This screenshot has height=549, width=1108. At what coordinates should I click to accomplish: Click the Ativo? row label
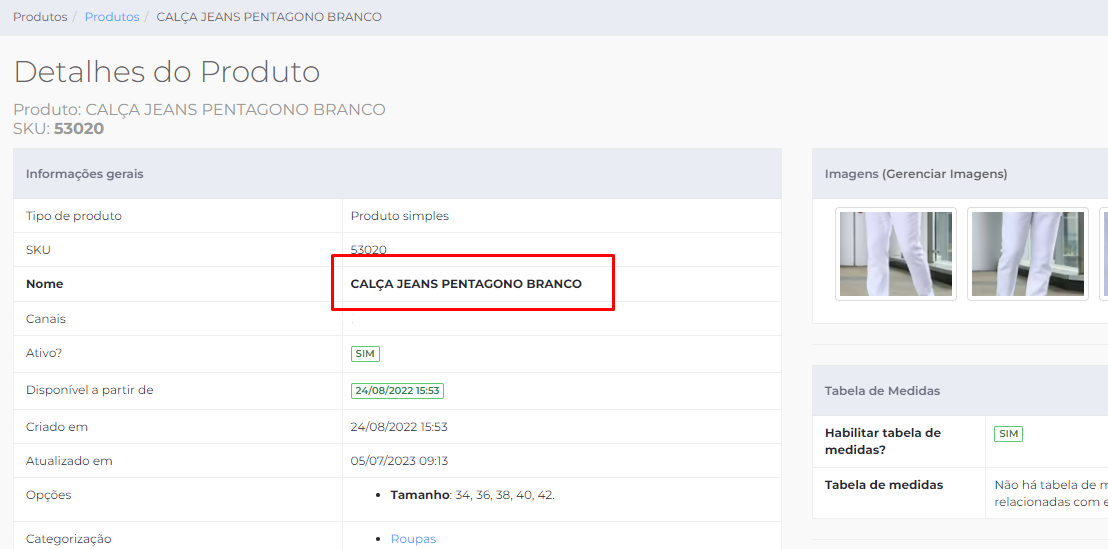(x=44, y=353)
